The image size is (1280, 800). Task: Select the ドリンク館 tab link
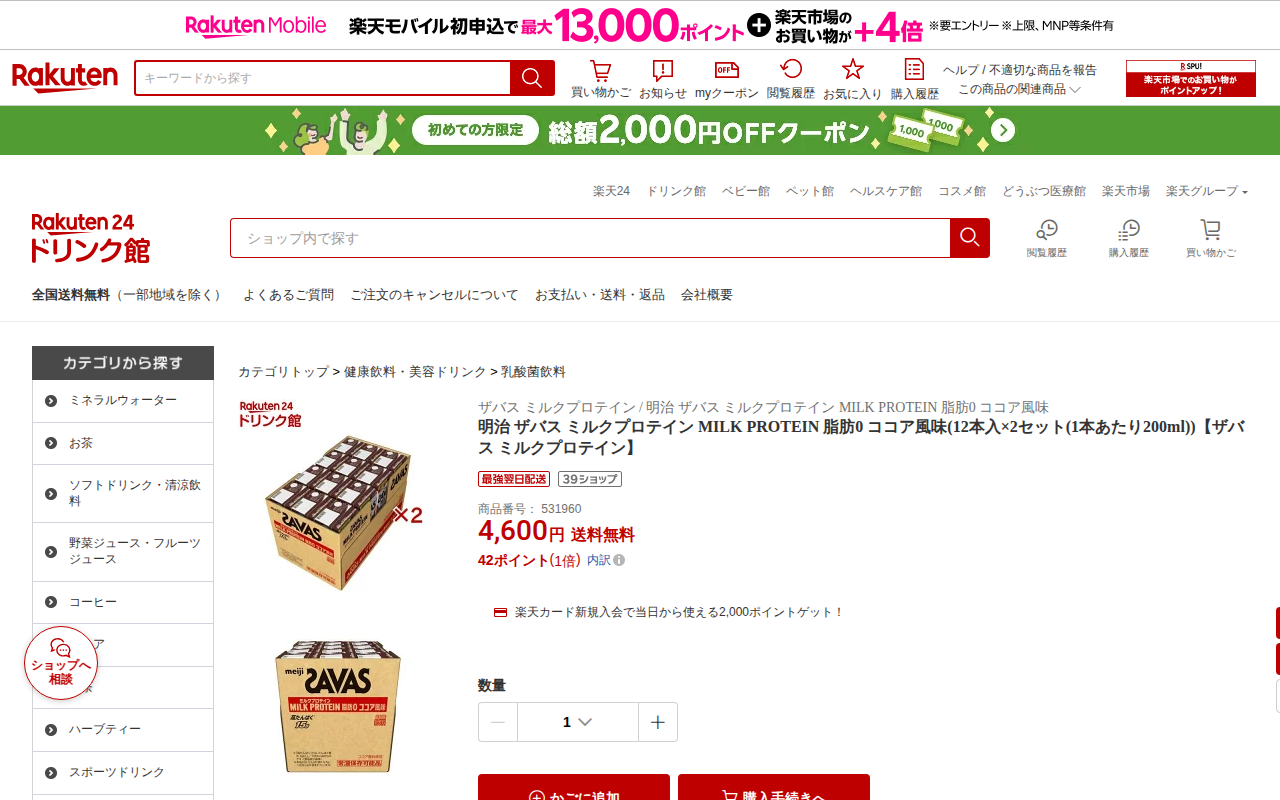pyautogui.click(x=676, y=191)
